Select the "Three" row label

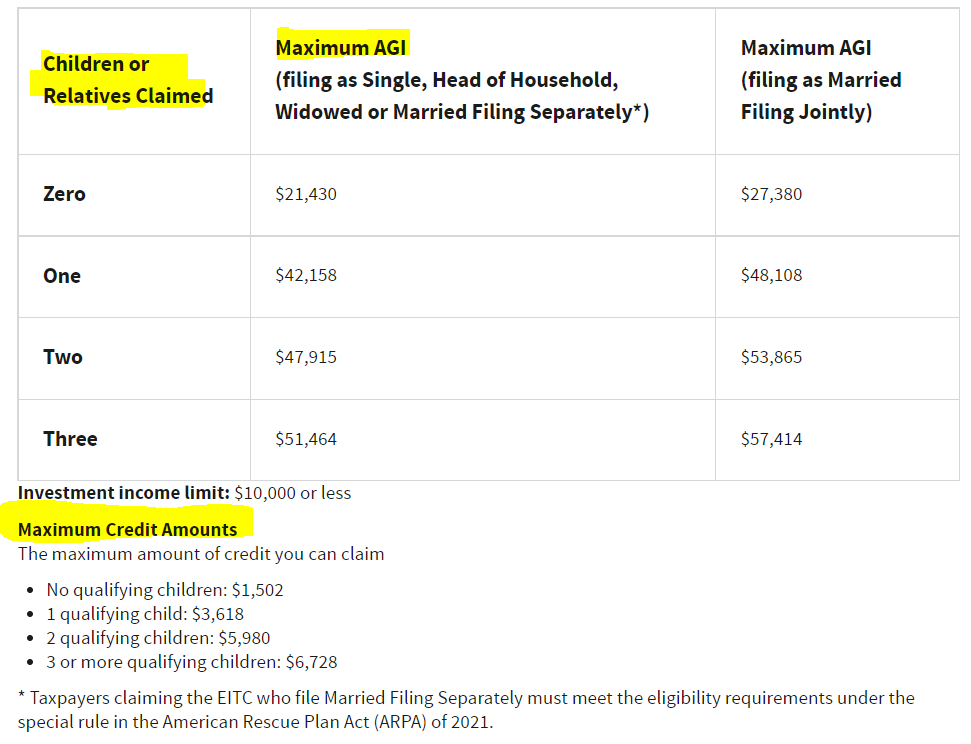(x=70, y=439)
